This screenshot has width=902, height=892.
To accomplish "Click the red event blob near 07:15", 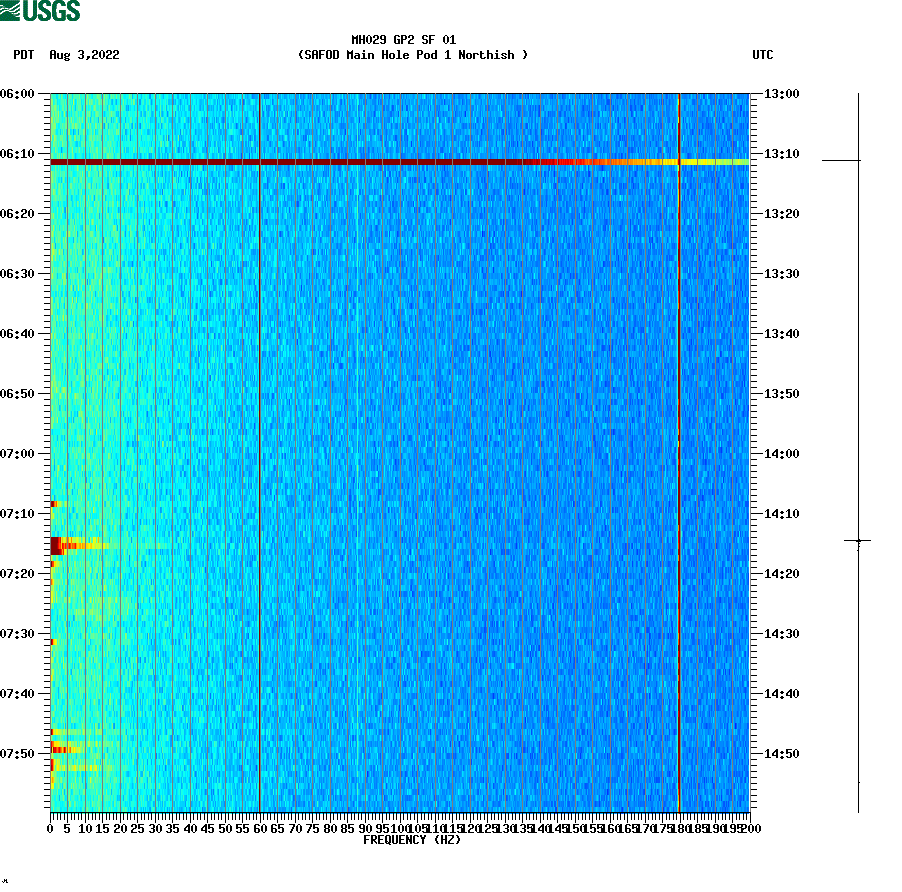I will tap(57, 547).
